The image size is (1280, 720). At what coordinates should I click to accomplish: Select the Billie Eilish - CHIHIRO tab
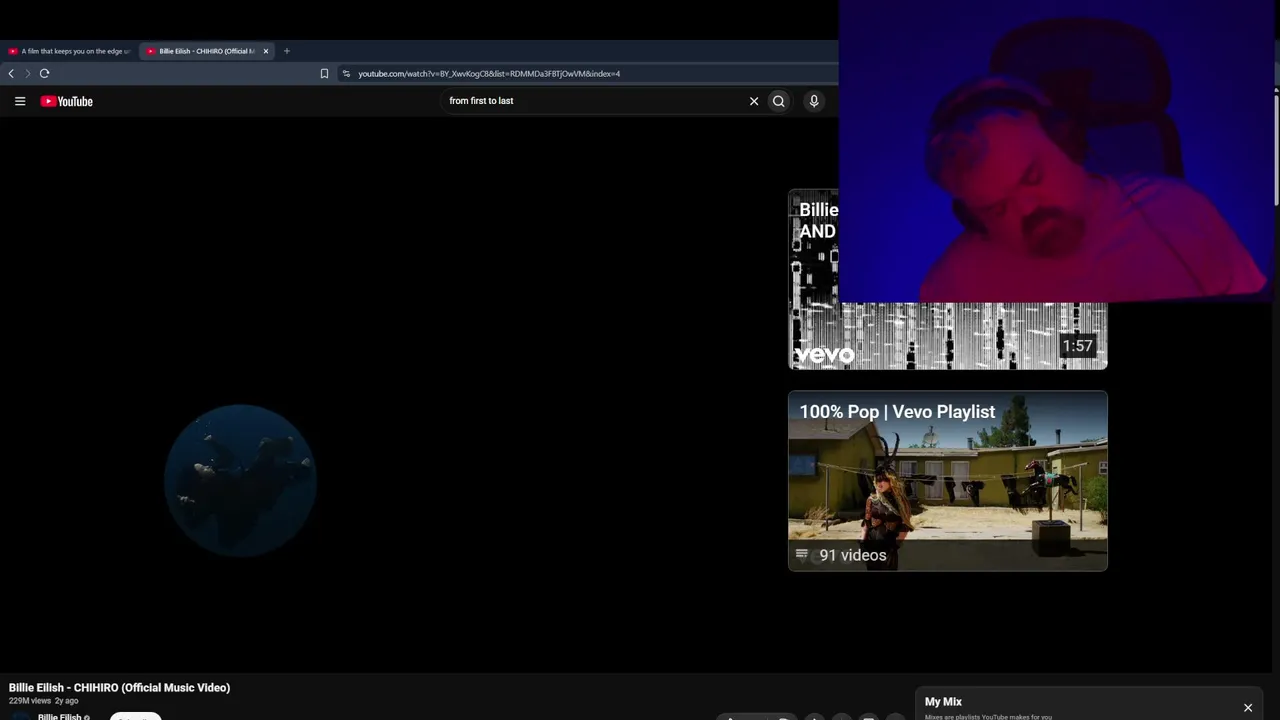[207, 51]
